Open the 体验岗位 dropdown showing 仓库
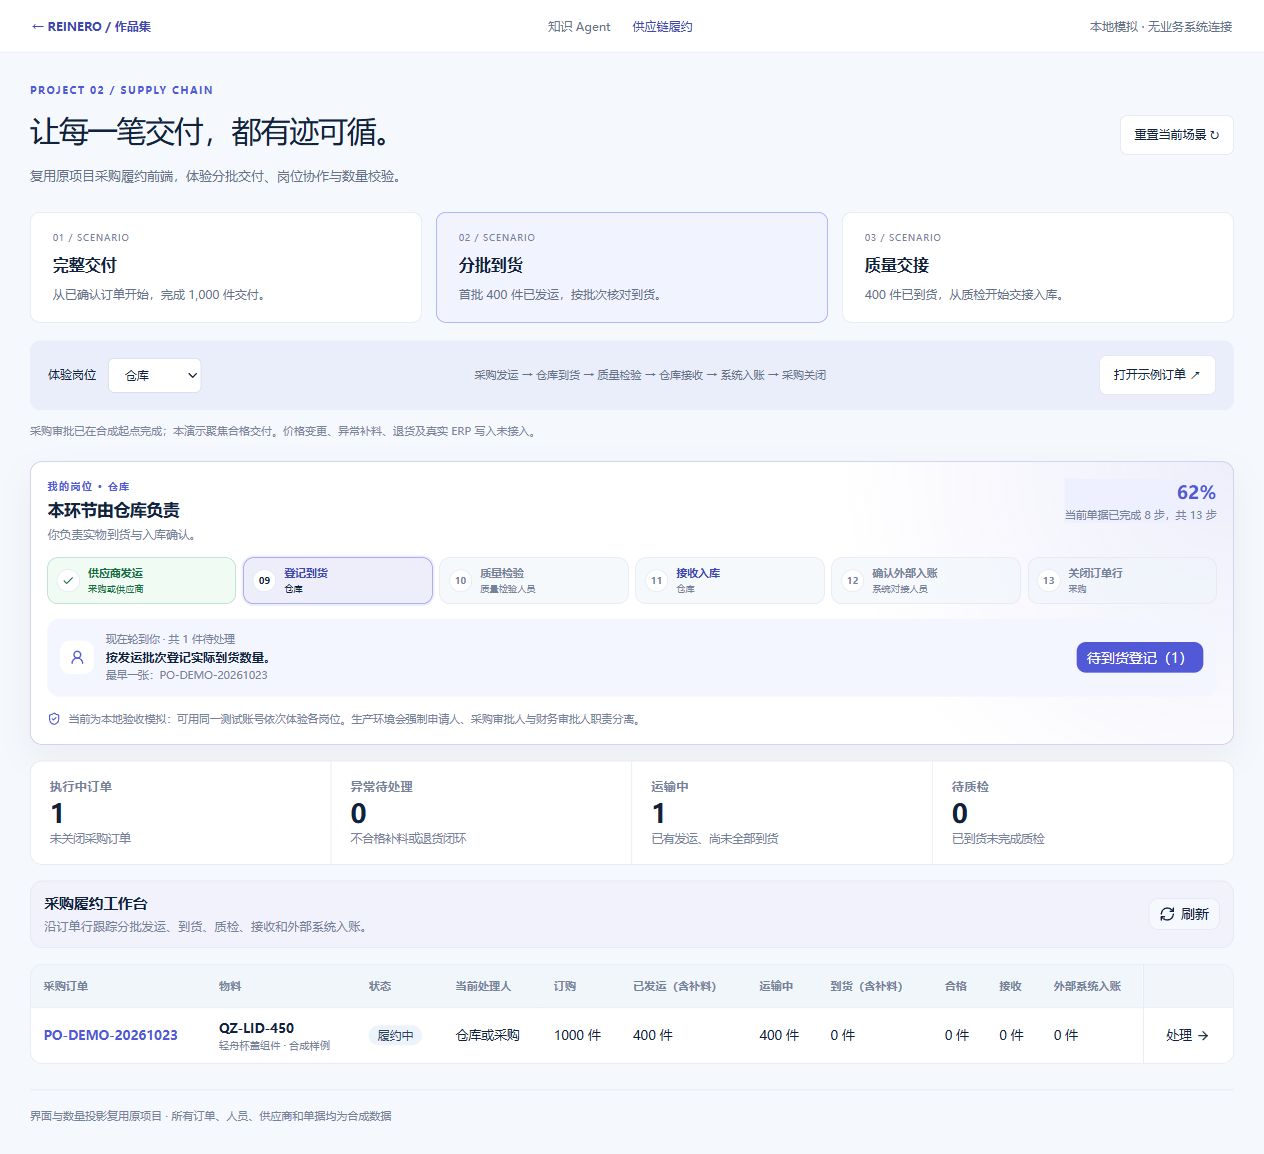This screenshot has height=1154, width=1264. (x=155, y=375)
